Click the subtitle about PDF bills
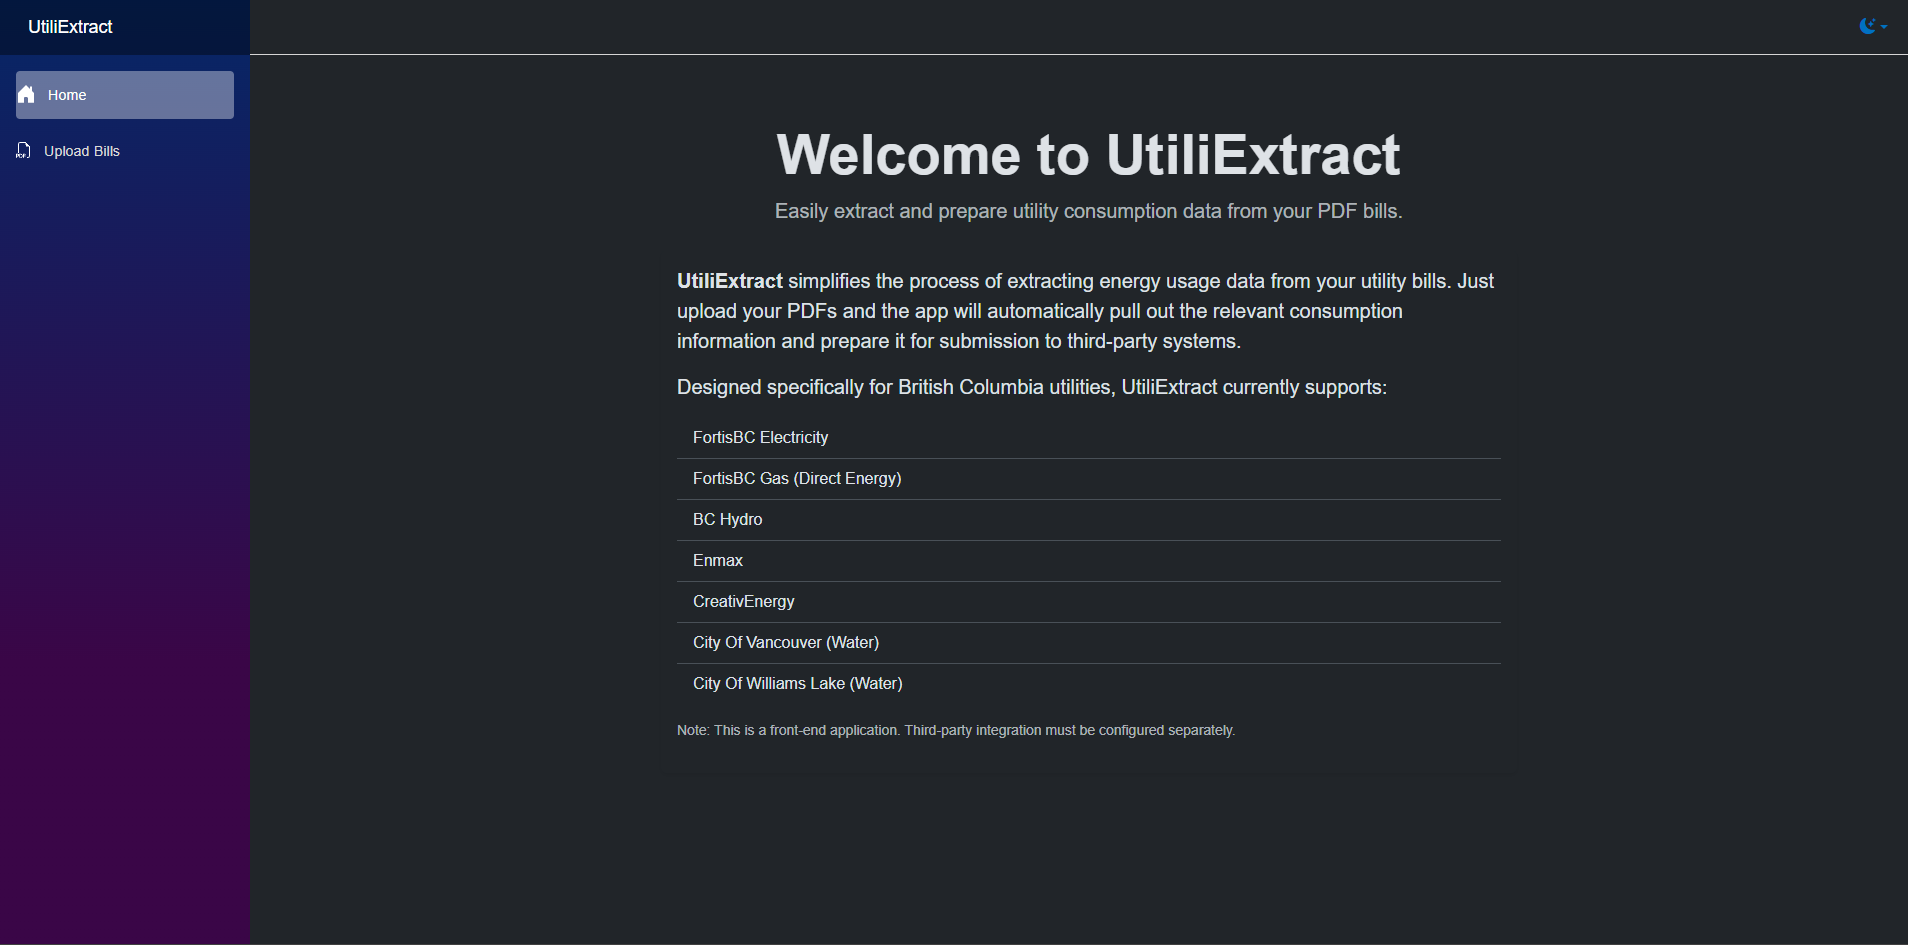The width and height of the screenshot is (1908, 945). pos(1088,211)
